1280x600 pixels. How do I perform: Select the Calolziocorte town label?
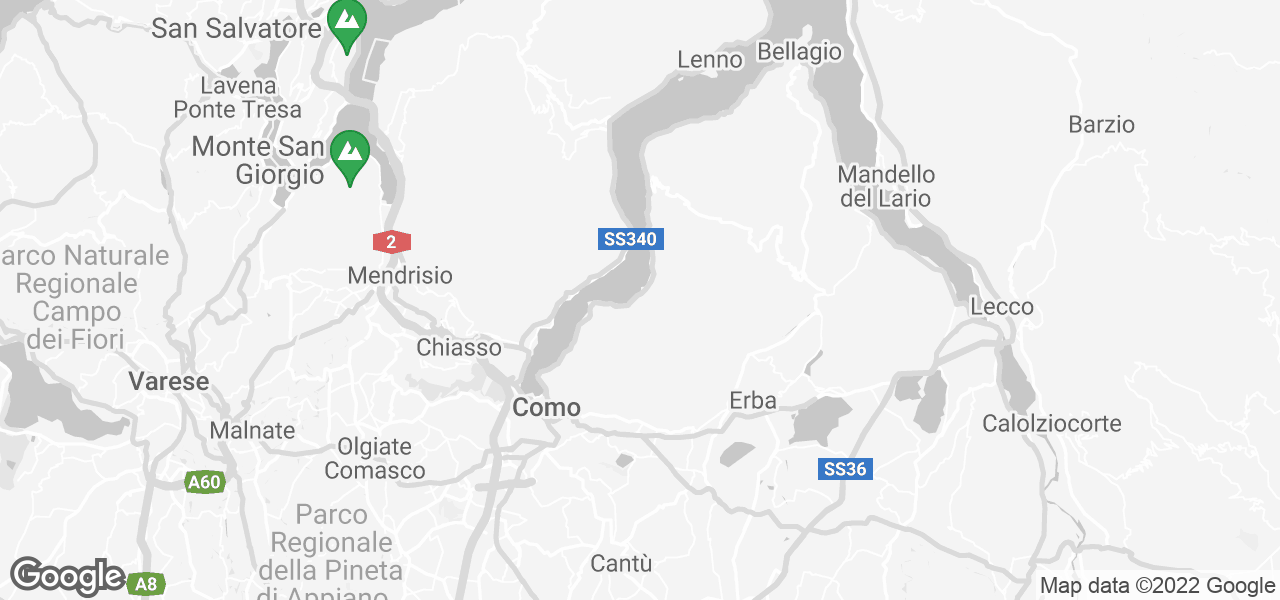tap(1052, 423)
